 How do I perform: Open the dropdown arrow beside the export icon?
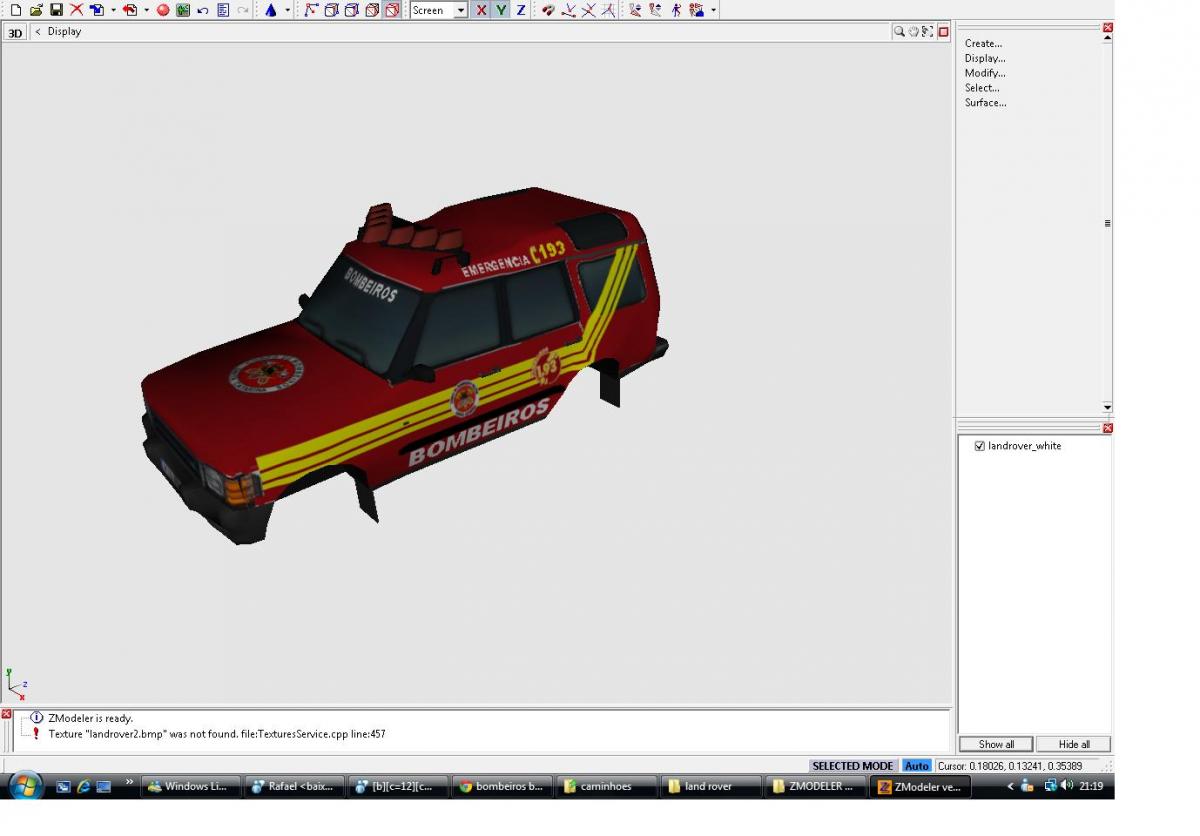[146, 10]
